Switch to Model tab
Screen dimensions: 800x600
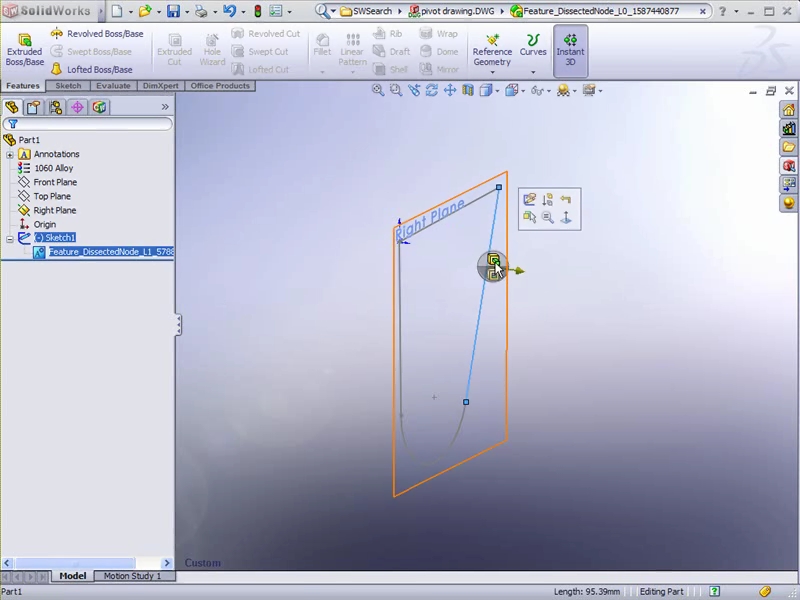[x=72, y=576]
